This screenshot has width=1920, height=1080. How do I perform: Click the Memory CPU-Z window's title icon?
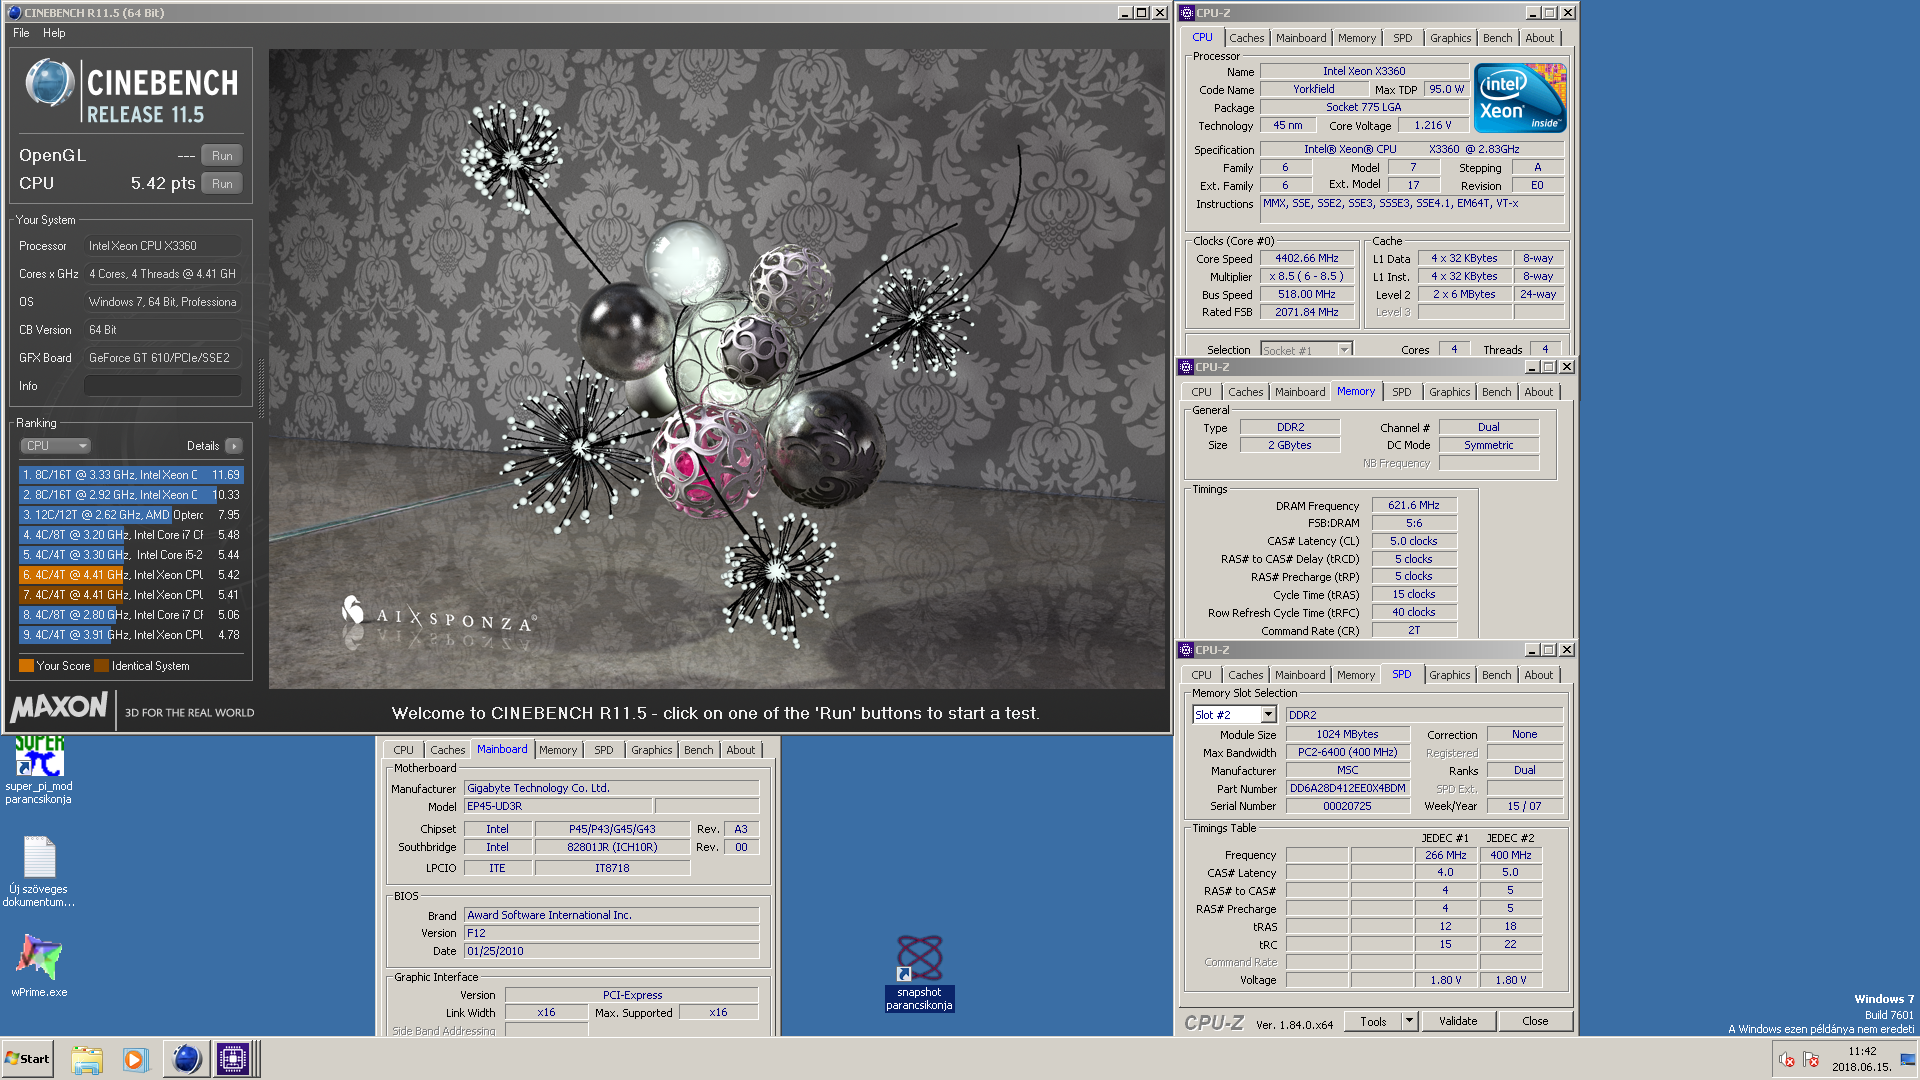1186,367
